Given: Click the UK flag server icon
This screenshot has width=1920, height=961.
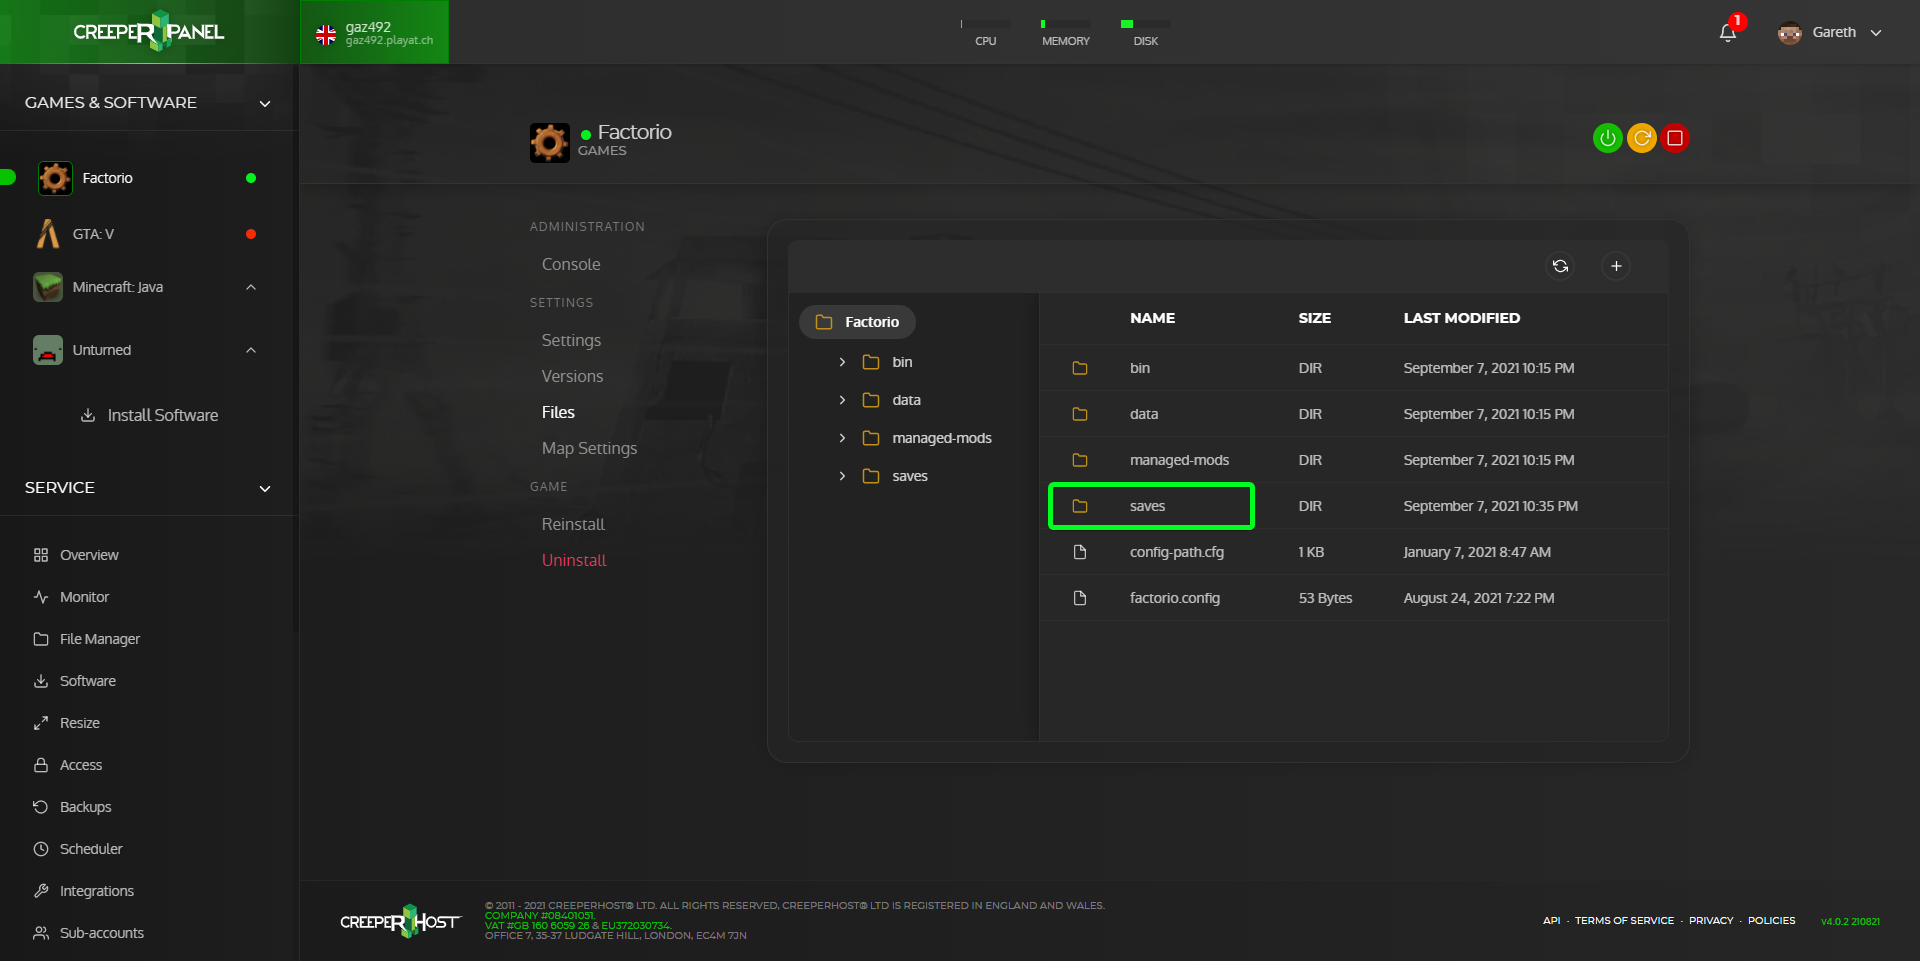Looking at the screenshot, I should click(326, 35).
